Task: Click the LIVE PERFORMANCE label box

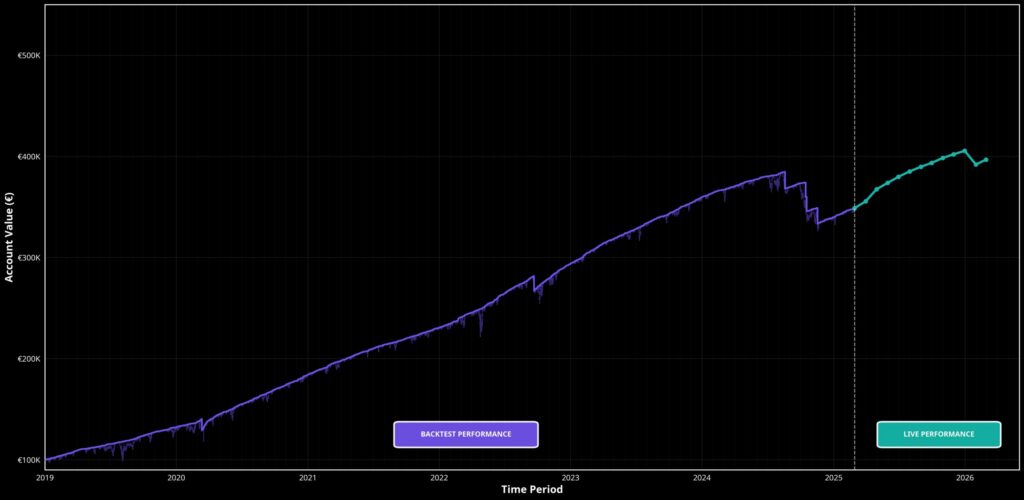Action: click(938, 434)
